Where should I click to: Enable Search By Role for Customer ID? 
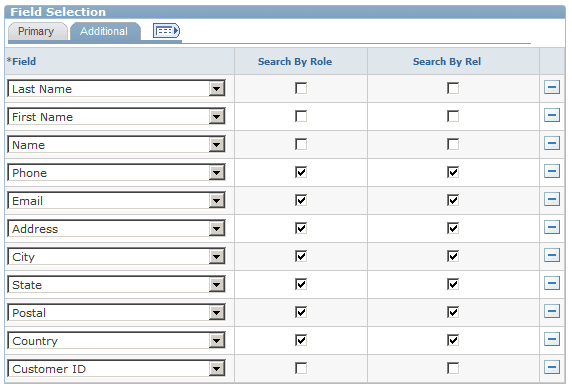click(301, 368)
